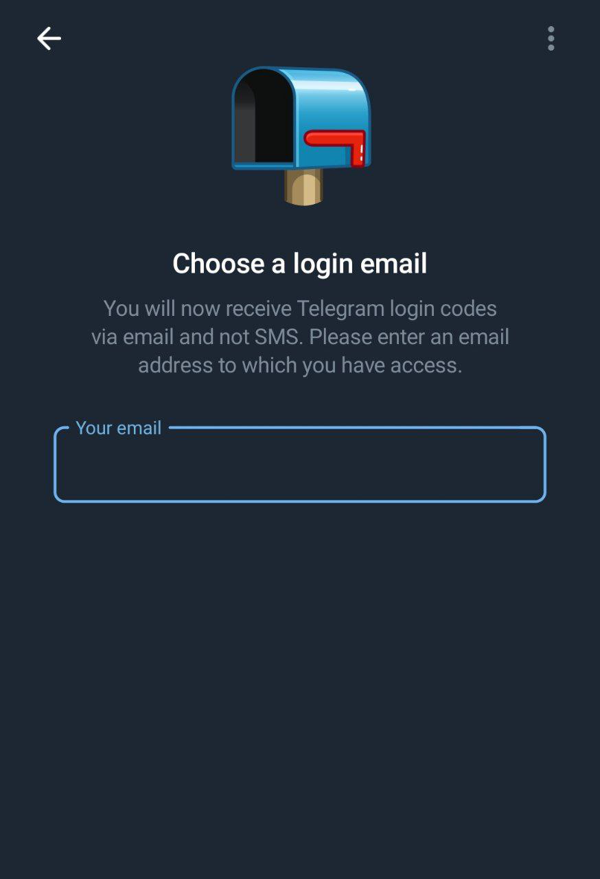This screenshot has height=879, width=600.
Task: Focus the Your email input field
Action: 300,464
